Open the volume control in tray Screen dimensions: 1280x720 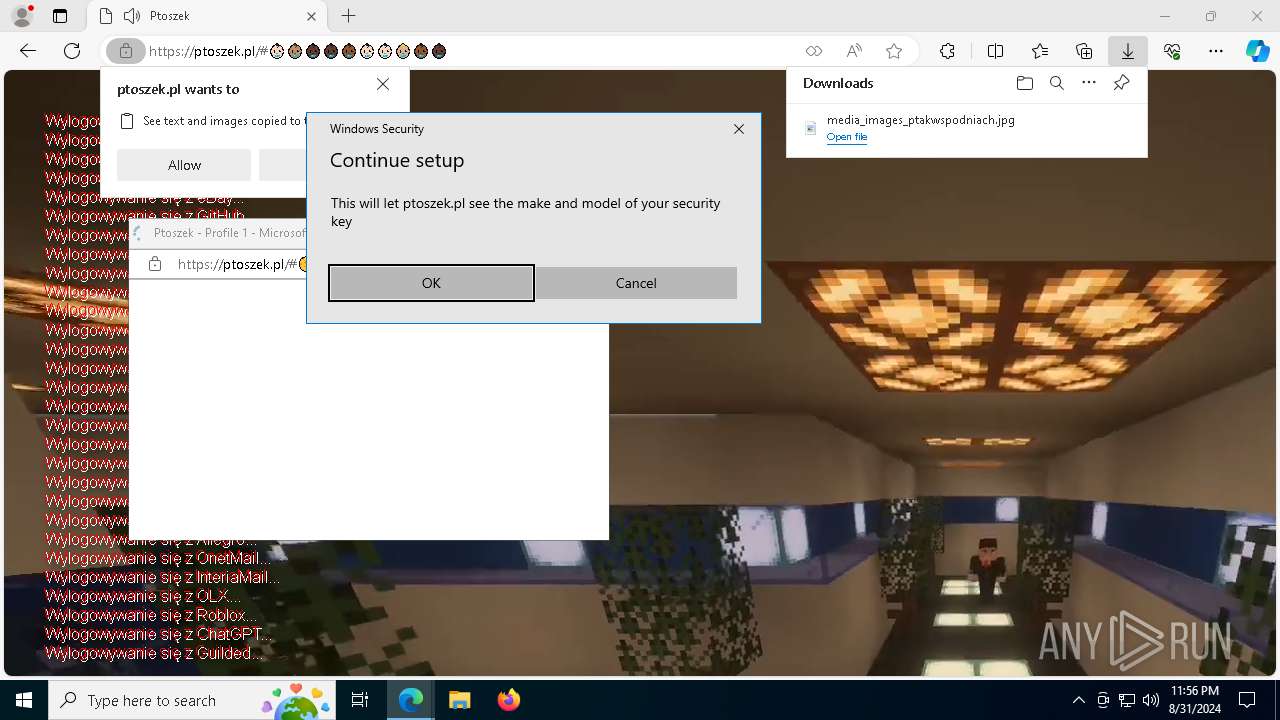[x=1150, y=700]
